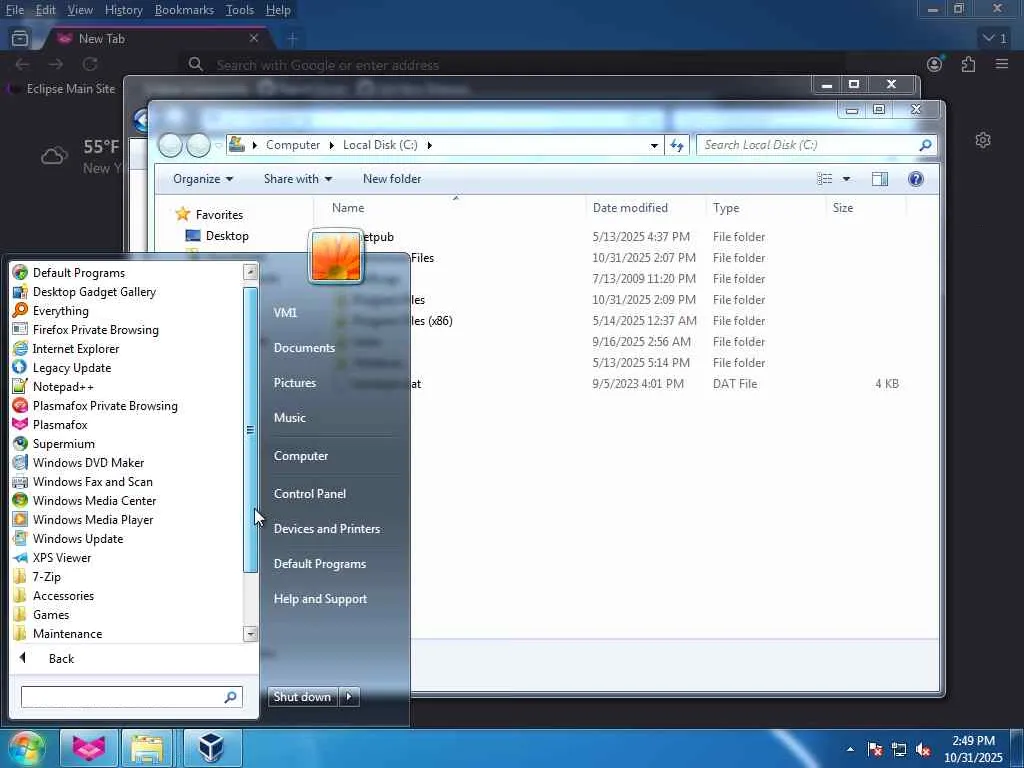Sort by Date modified column
This screenshot has width=1024, height=768.
tap(630, 208)
